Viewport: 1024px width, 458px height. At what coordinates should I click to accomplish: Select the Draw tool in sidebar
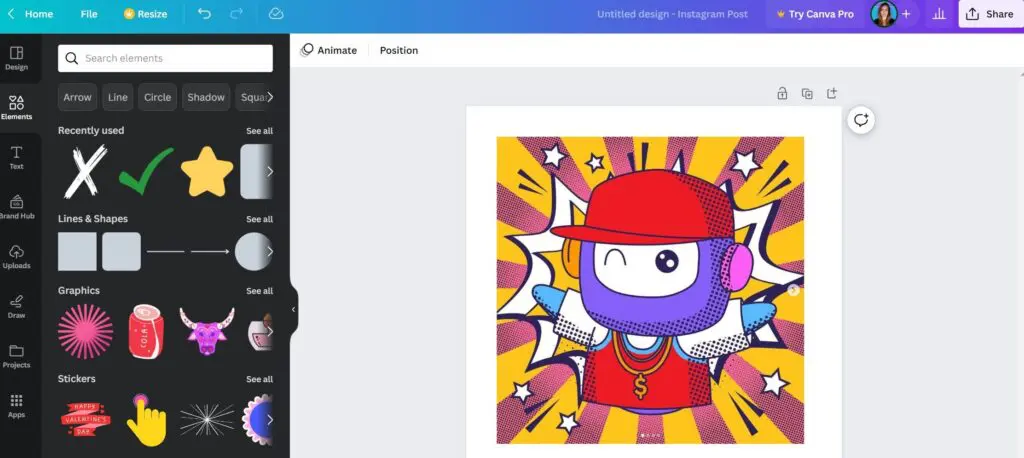tap(16, 306)
